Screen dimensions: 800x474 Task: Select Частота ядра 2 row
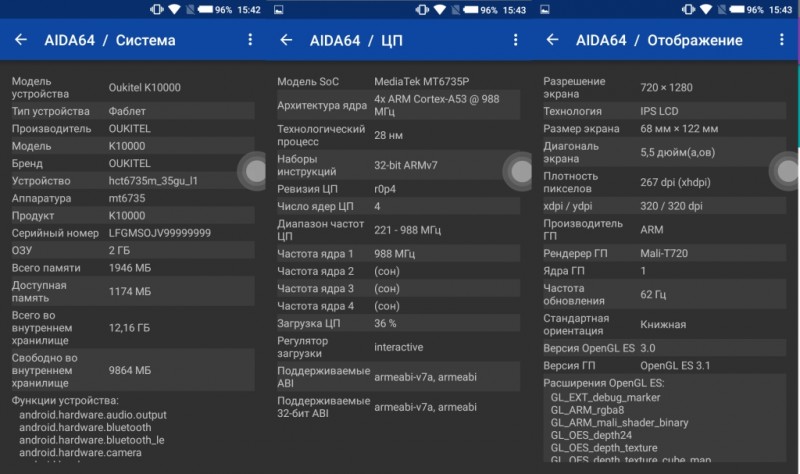(x=398, y=271)
